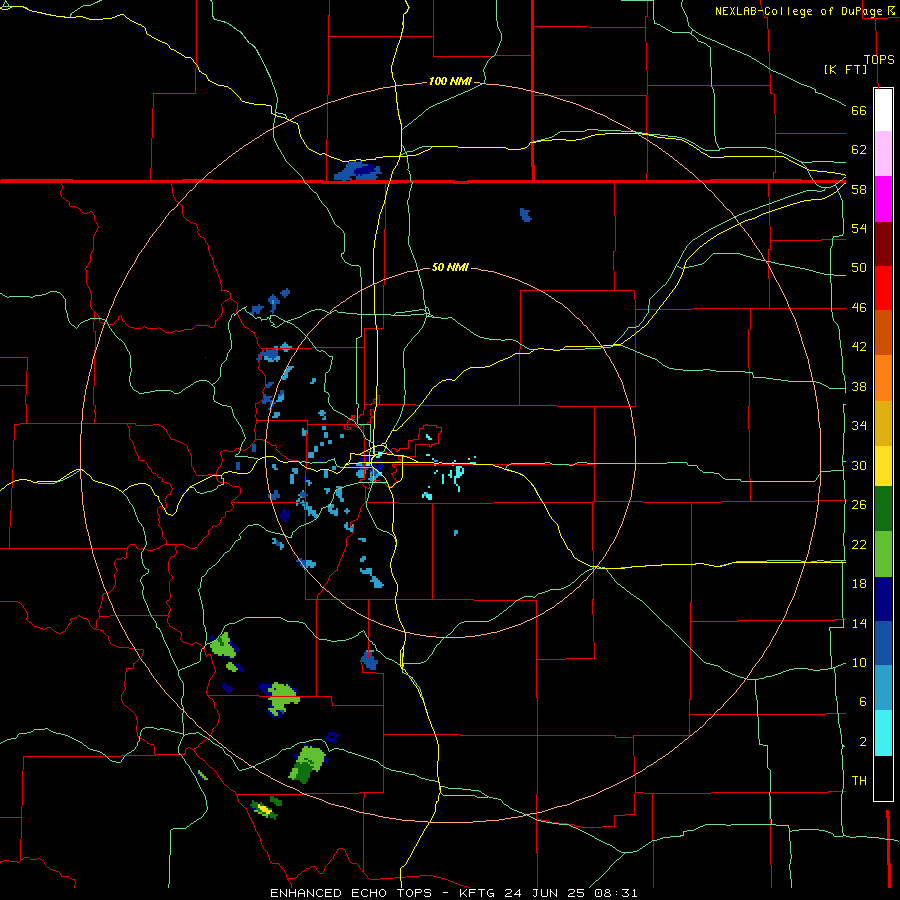Click the white color swatch above 66

(883, 110)
